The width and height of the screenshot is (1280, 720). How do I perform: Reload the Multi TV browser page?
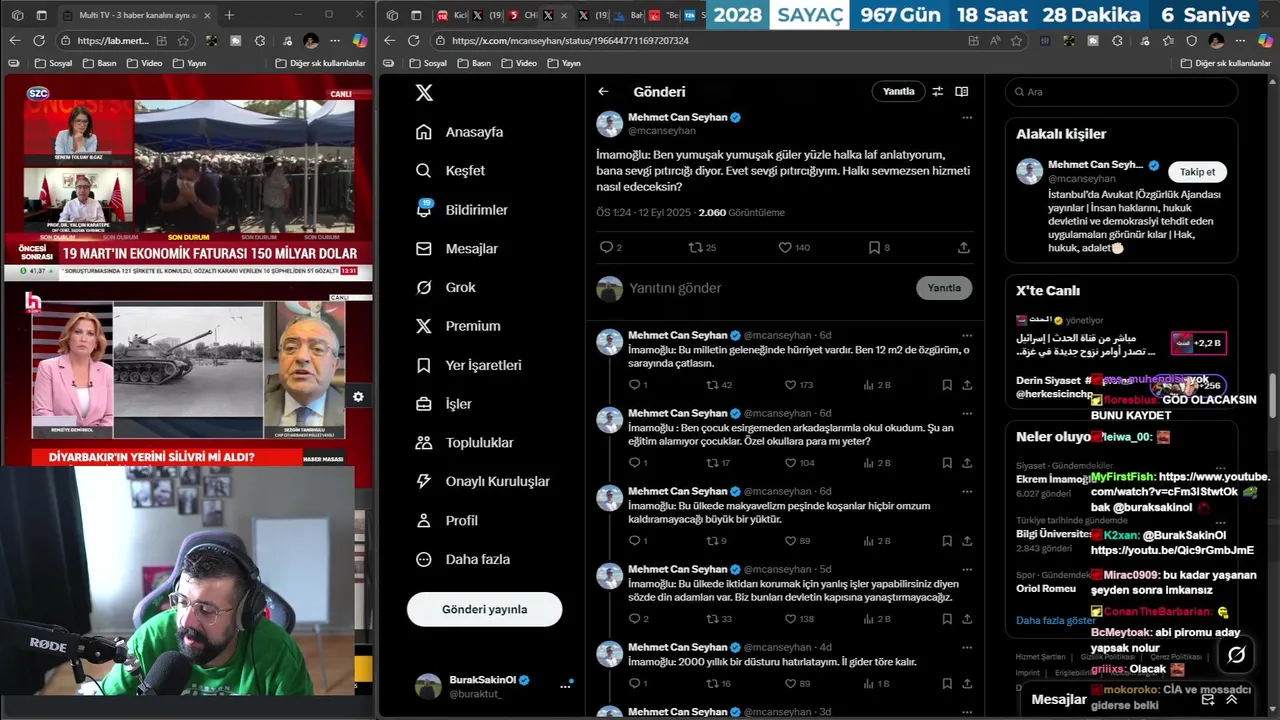tap(39, 41)
